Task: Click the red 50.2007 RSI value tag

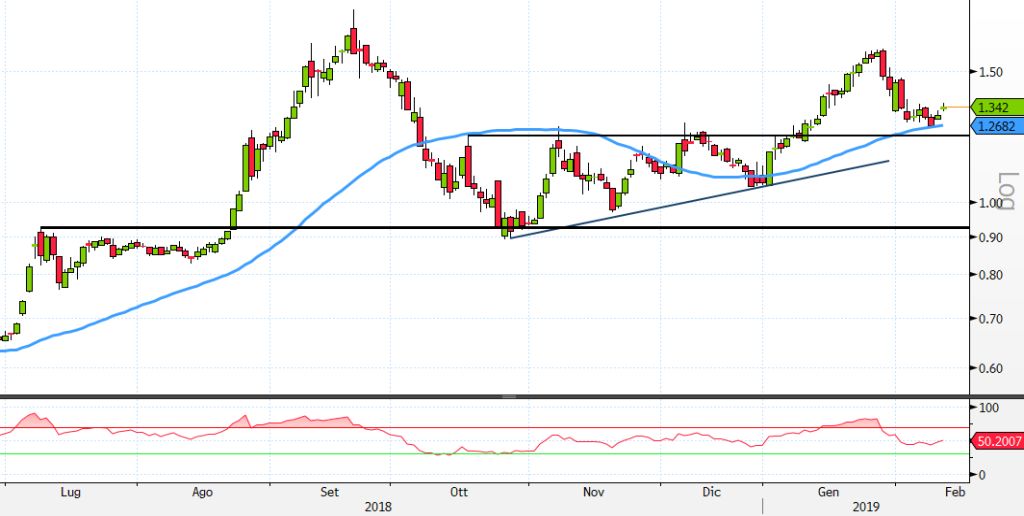Action: pos(997,440)
